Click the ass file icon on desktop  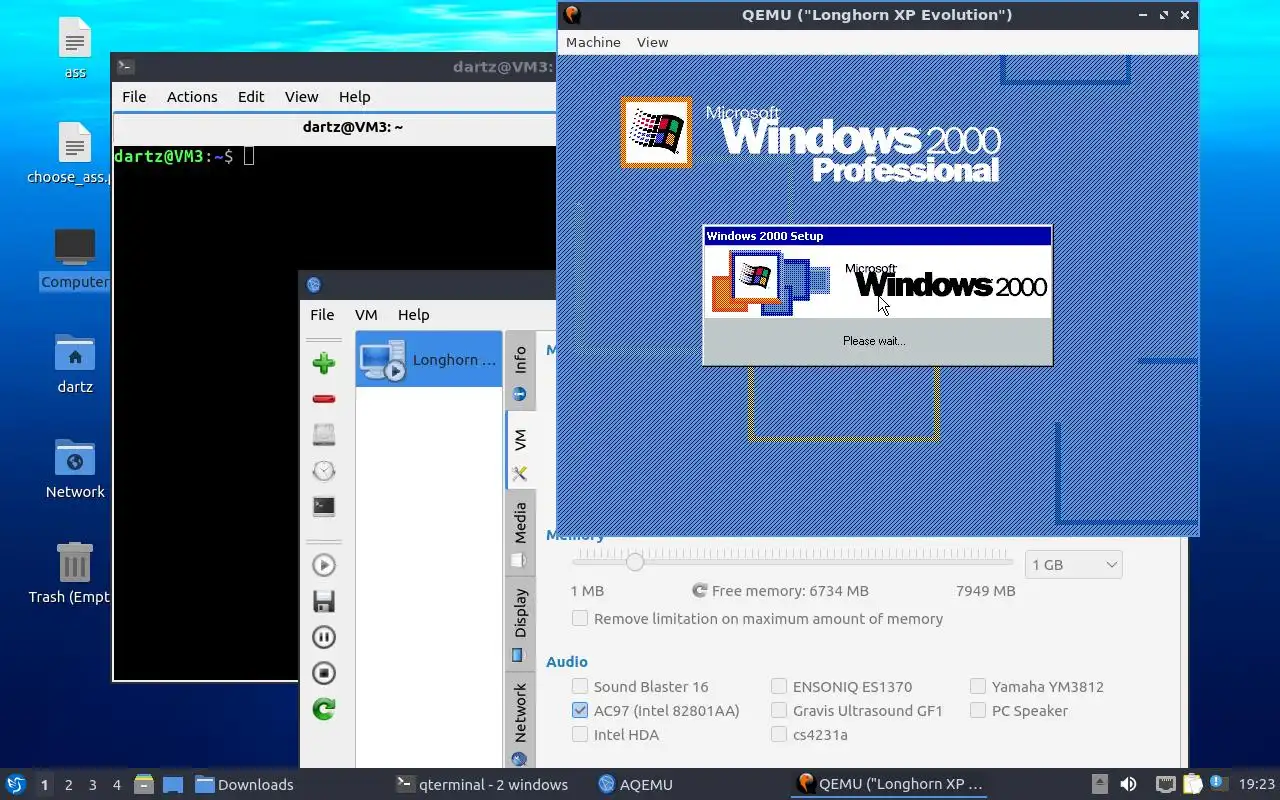tap(75, 40)
